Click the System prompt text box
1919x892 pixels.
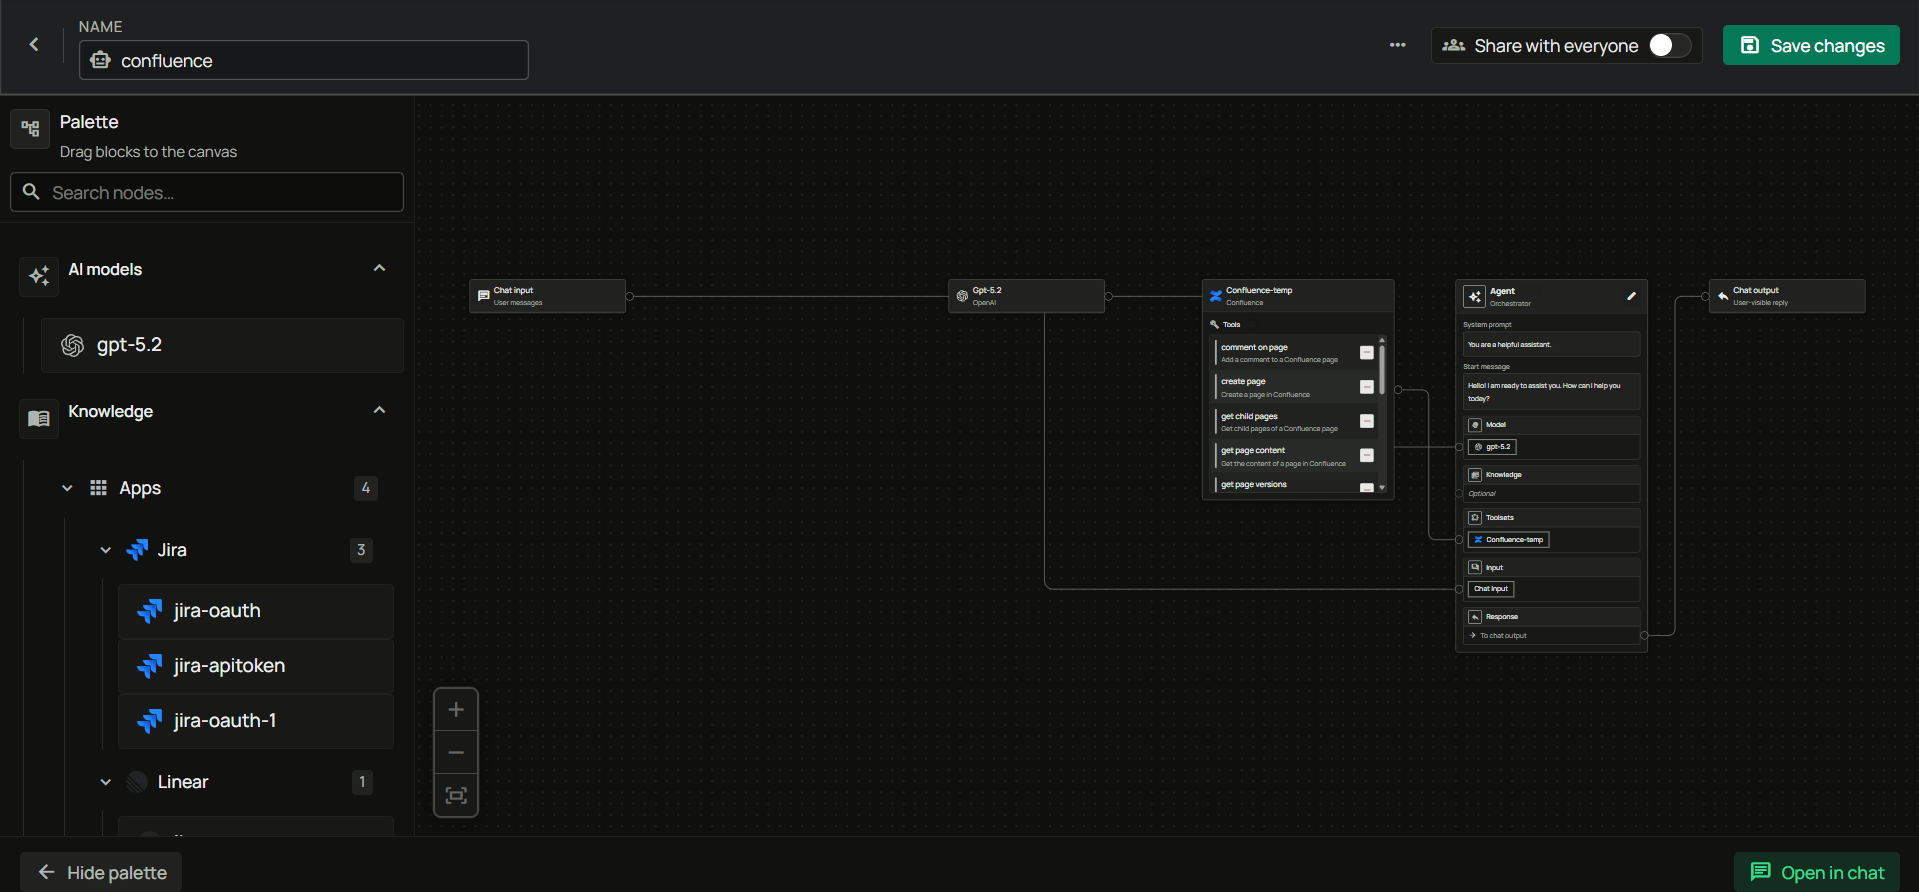[x=1551, y=344]
